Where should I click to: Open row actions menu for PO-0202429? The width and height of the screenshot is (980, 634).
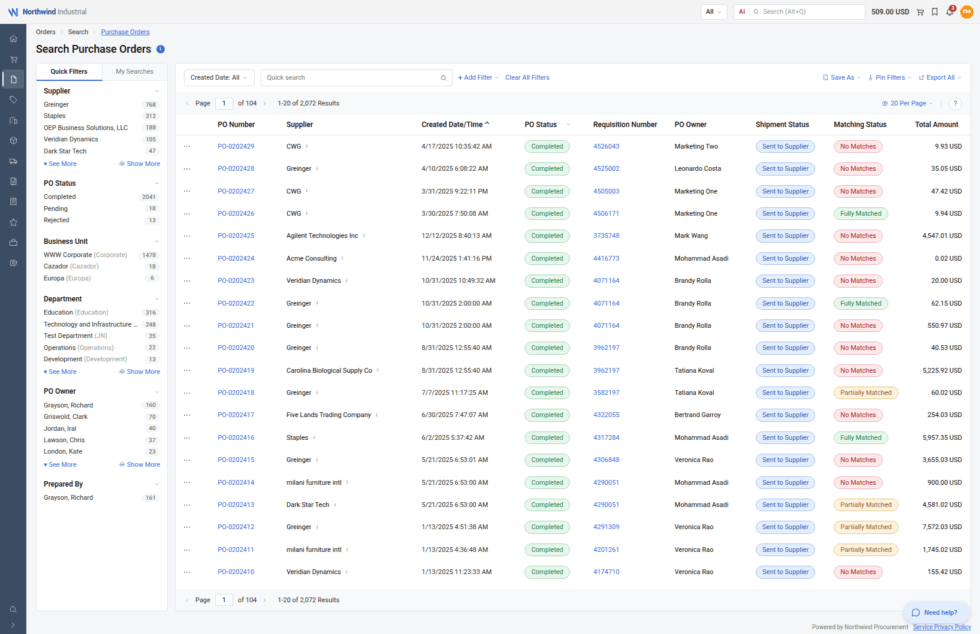click(x=187, y=147)
